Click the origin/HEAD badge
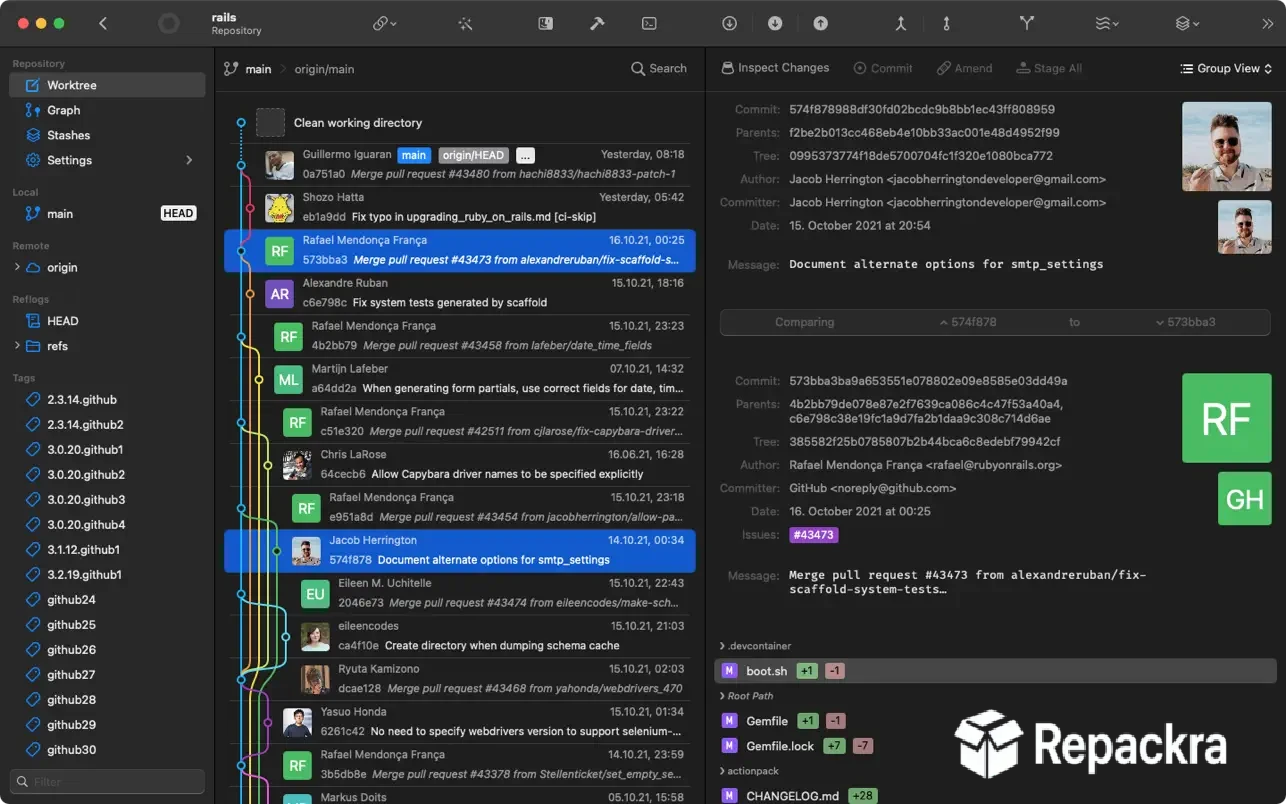 point(474,155)
